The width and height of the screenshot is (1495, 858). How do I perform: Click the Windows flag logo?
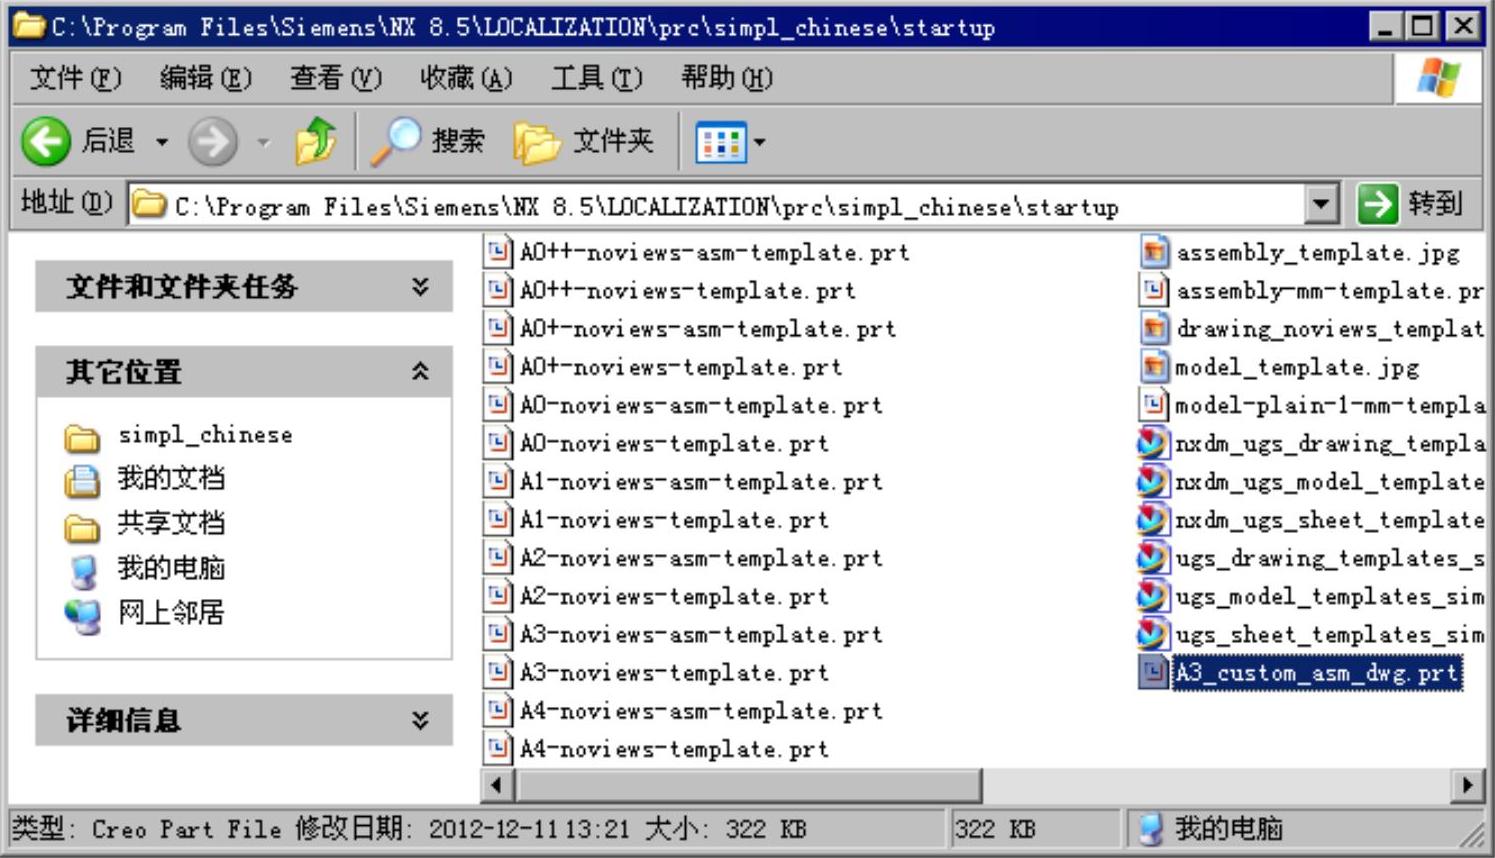click(x=1439, y=78)
